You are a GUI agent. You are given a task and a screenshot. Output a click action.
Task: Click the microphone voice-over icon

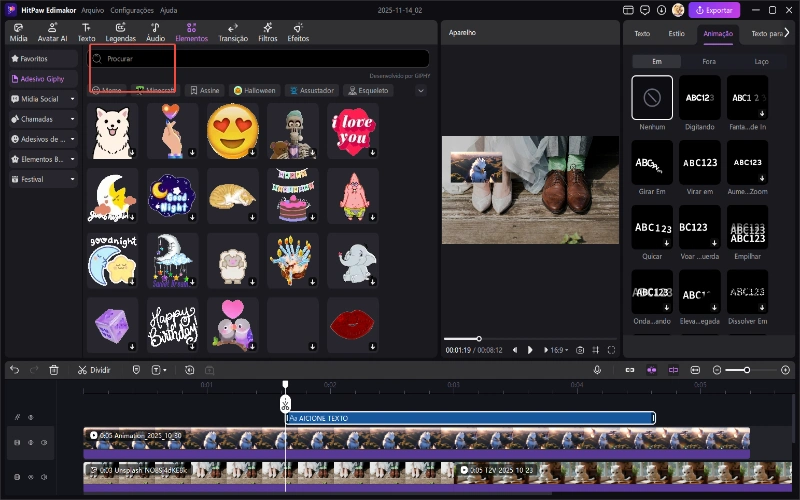pos(597,370)
